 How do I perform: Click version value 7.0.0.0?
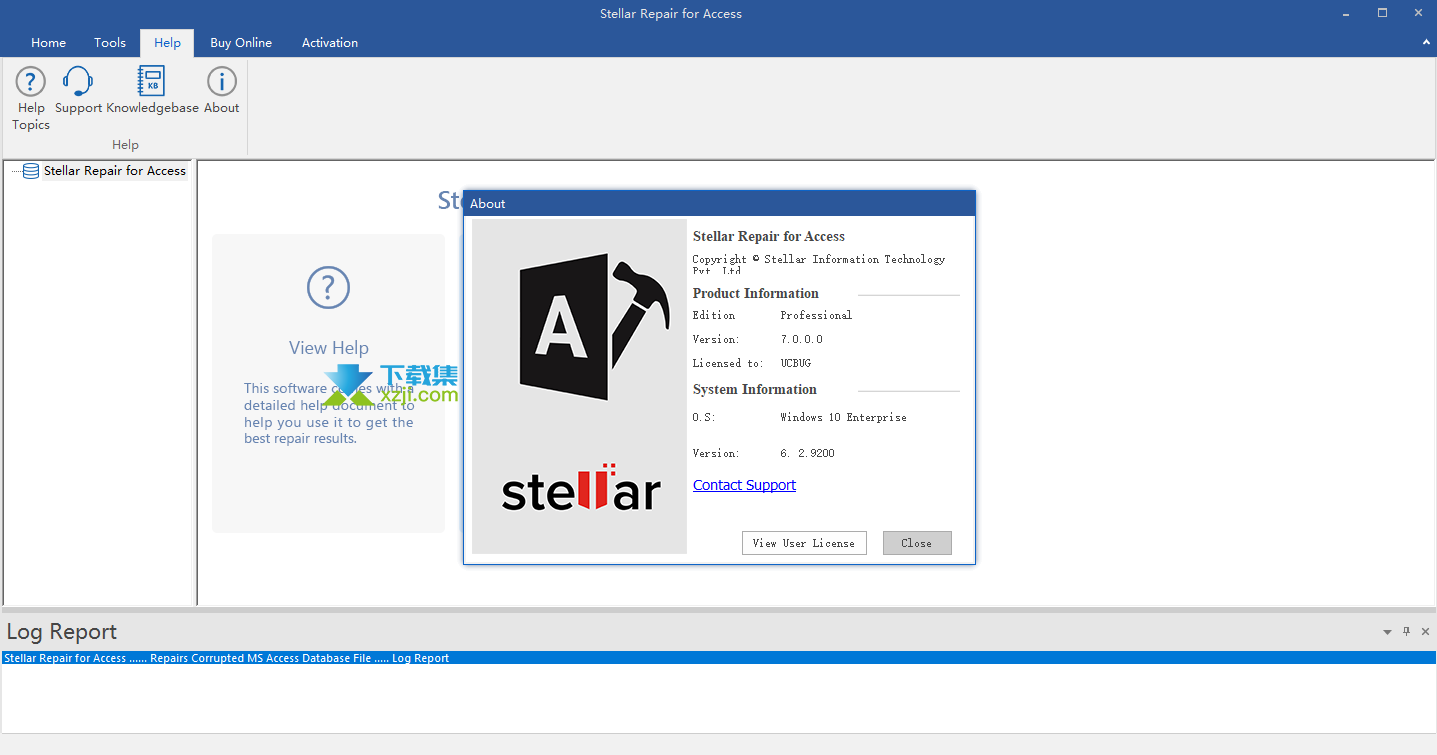(801, 339)
